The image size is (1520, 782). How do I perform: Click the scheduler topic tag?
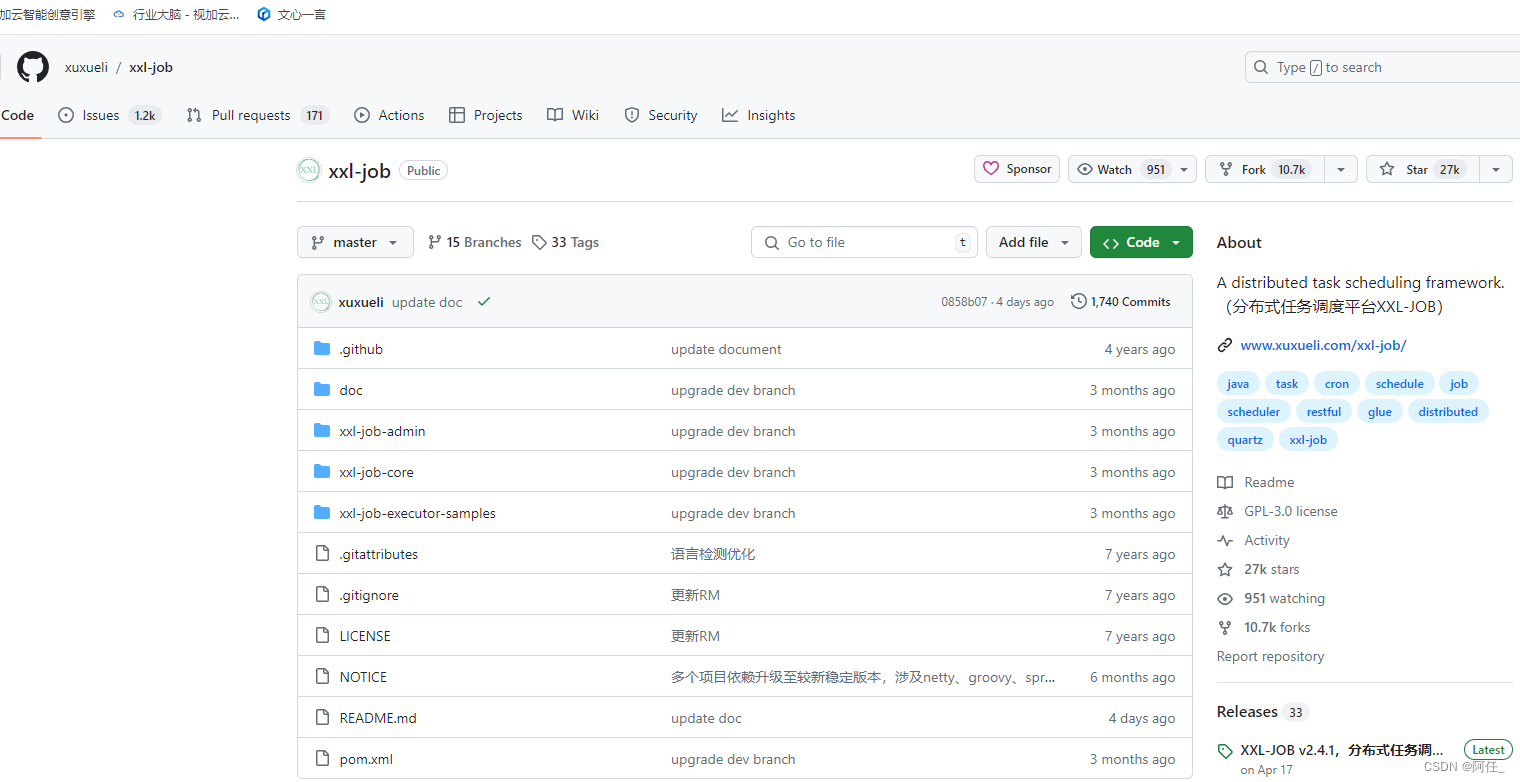tap(1254, 412)
